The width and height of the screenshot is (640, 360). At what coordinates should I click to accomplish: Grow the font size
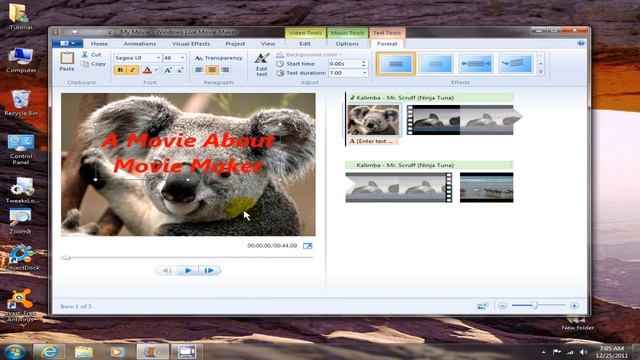pos(168,70)
